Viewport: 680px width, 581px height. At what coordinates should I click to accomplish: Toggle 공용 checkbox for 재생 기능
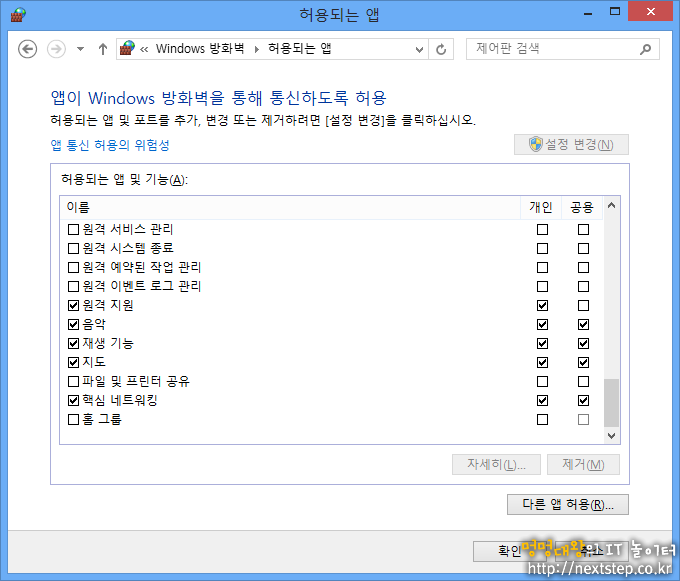pyautogui.click(x=583, y=343)
